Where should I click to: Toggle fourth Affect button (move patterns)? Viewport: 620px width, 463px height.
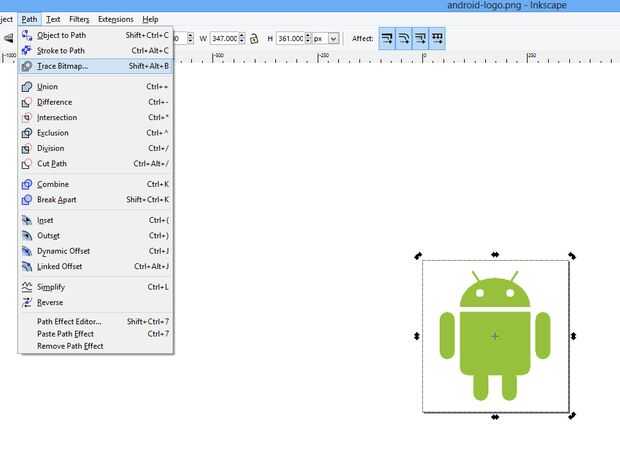[x=437, y=38]
